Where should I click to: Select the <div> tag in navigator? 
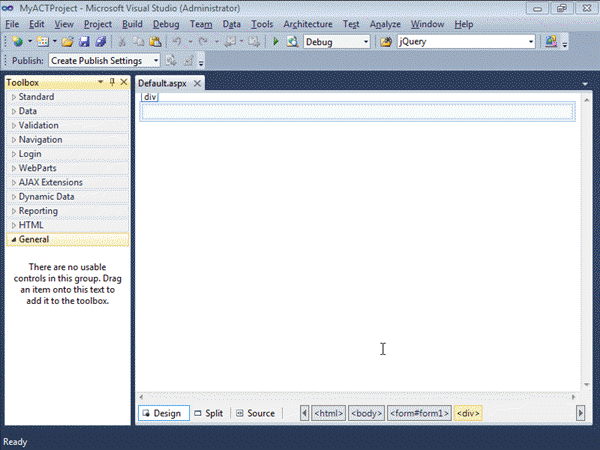click(468, 413)
